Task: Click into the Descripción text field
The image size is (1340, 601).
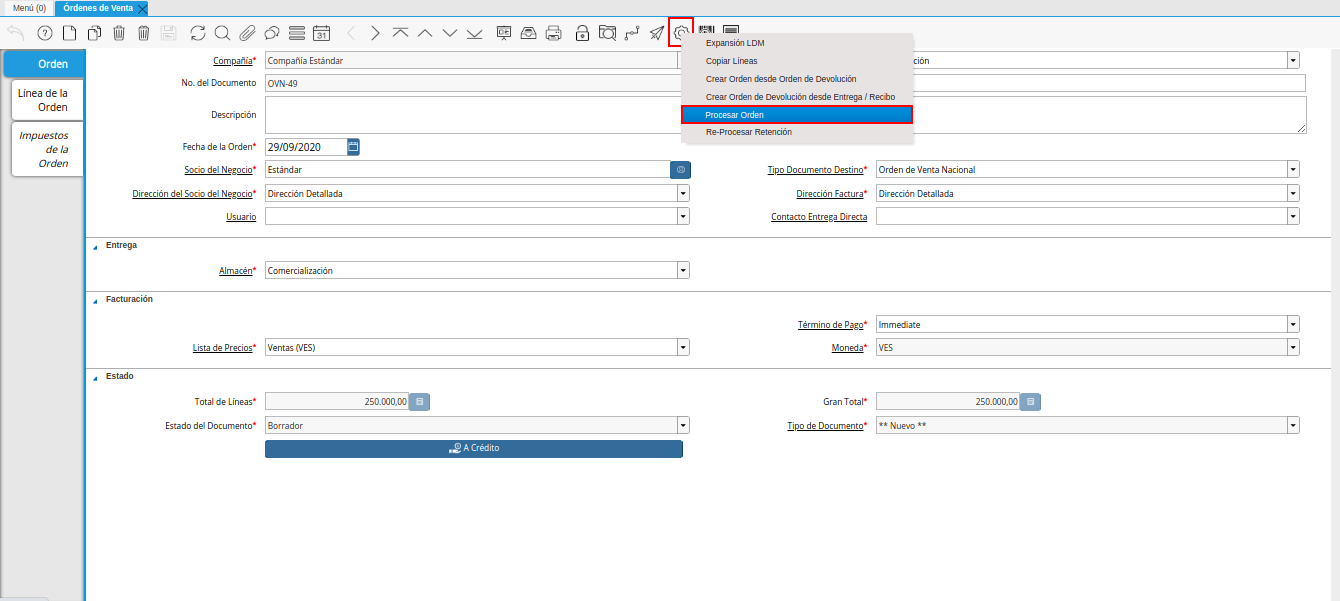Action: pos(470,115)
